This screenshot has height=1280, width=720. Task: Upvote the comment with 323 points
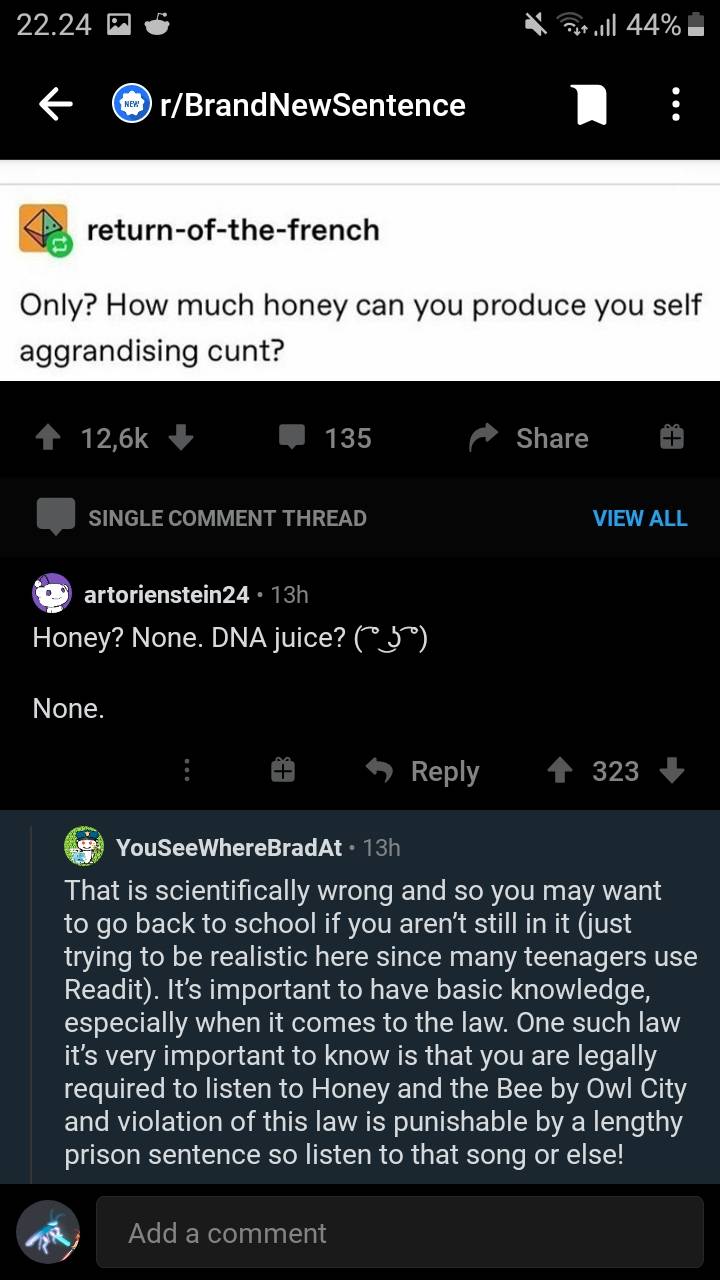(x=560, y=771)
